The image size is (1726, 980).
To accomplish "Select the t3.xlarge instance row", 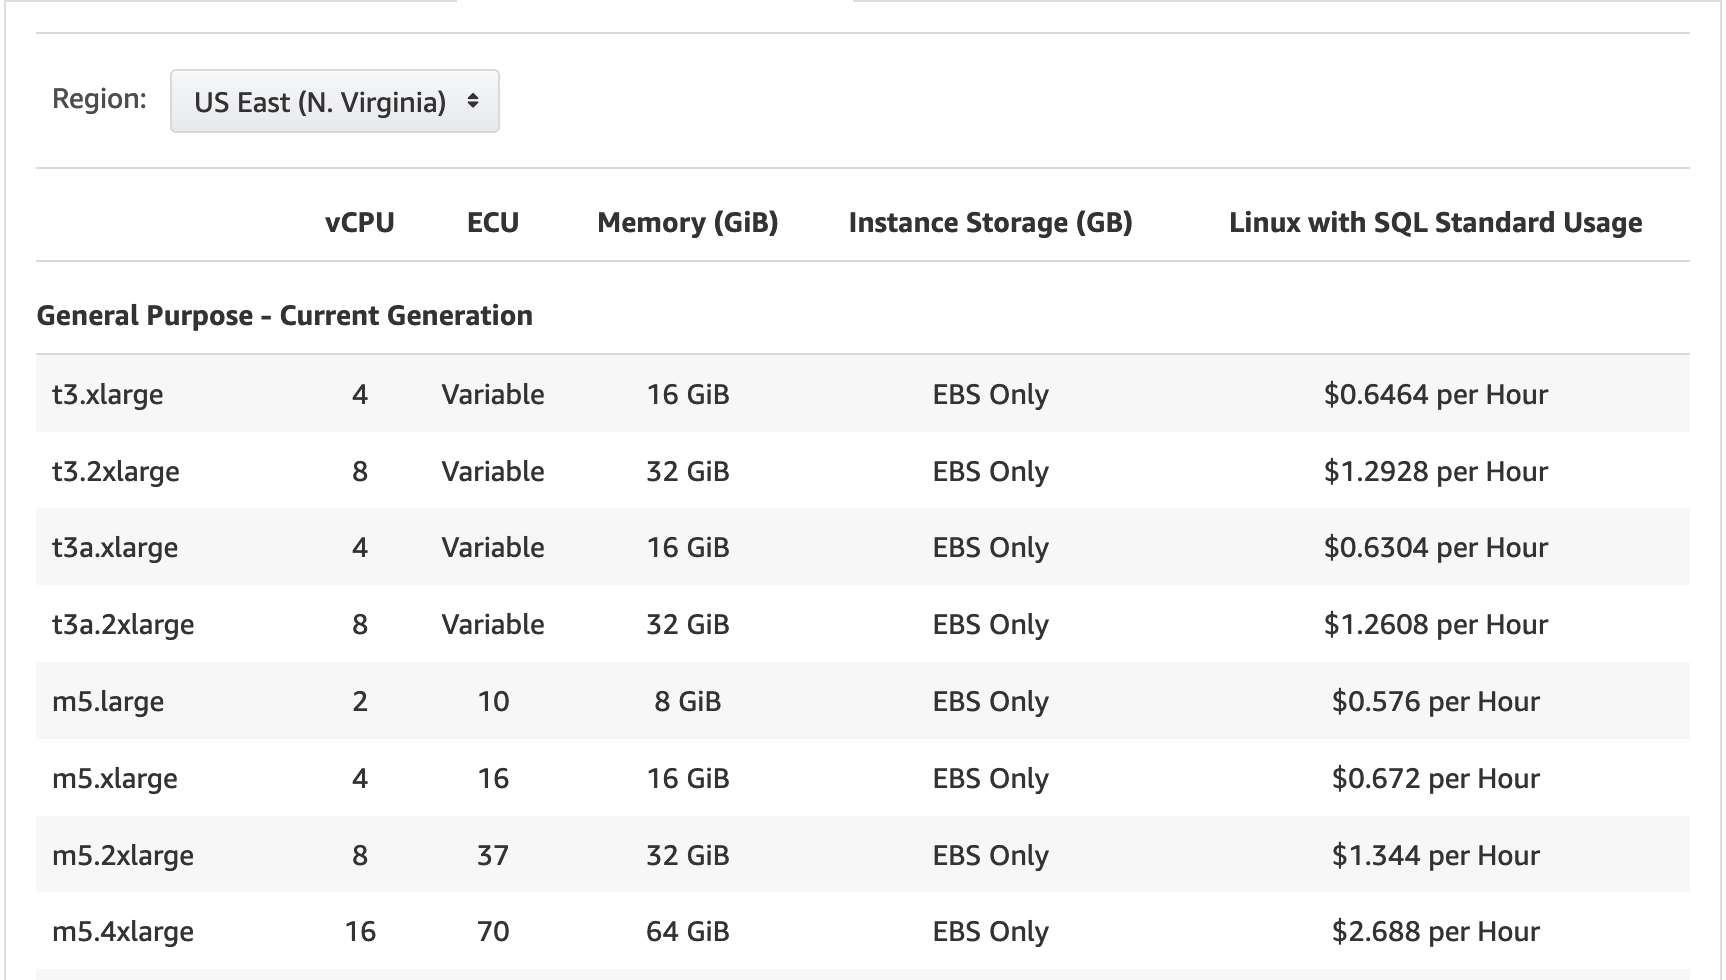I will point(107,394).
